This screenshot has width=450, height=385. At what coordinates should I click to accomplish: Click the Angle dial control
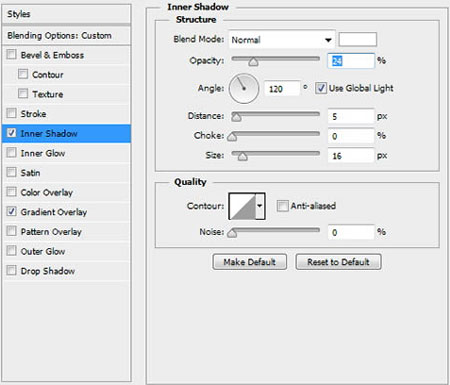(244, 89)
